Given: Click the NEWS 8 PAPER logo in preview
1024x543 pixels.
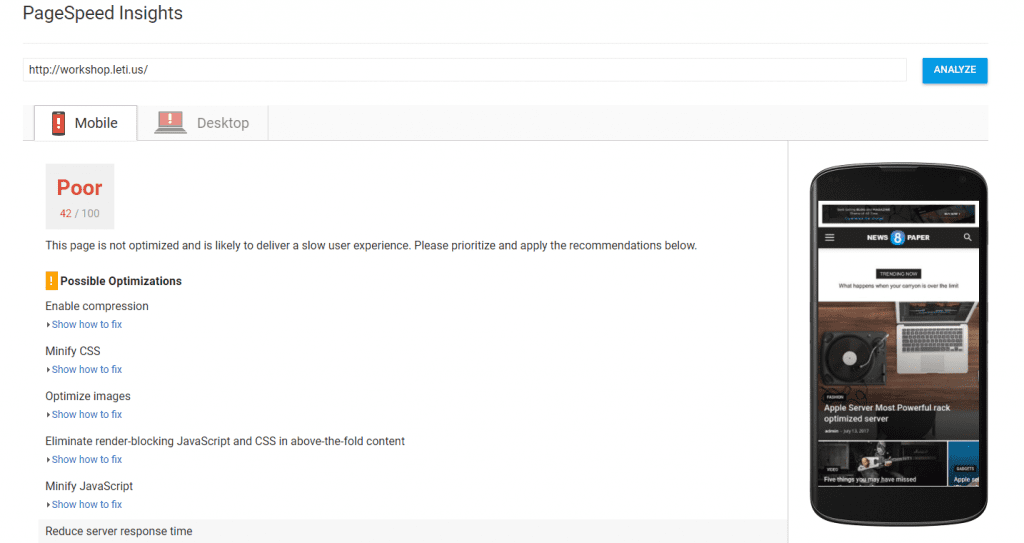Looking at the screenshot, I should (x=898, y=237).
